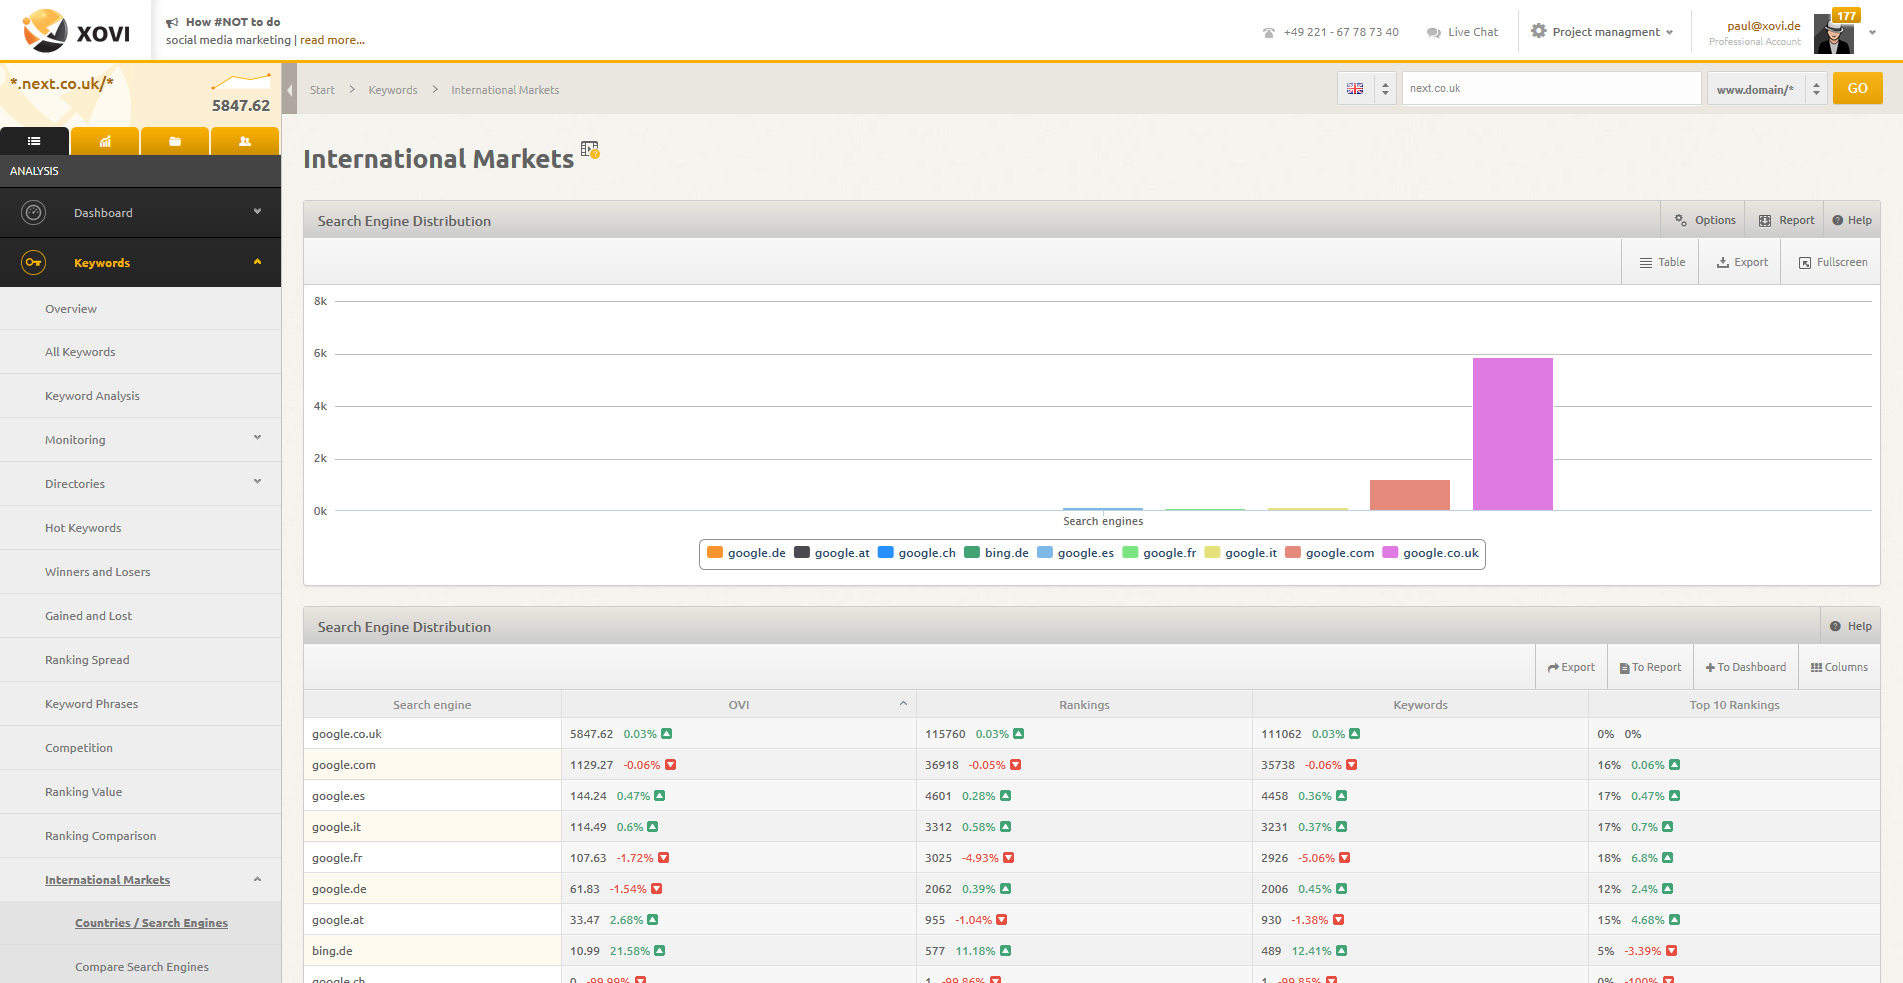1903x983 pixels.
Task: Open the www.domain/* mode dropdown
Action: point(1767,88)
